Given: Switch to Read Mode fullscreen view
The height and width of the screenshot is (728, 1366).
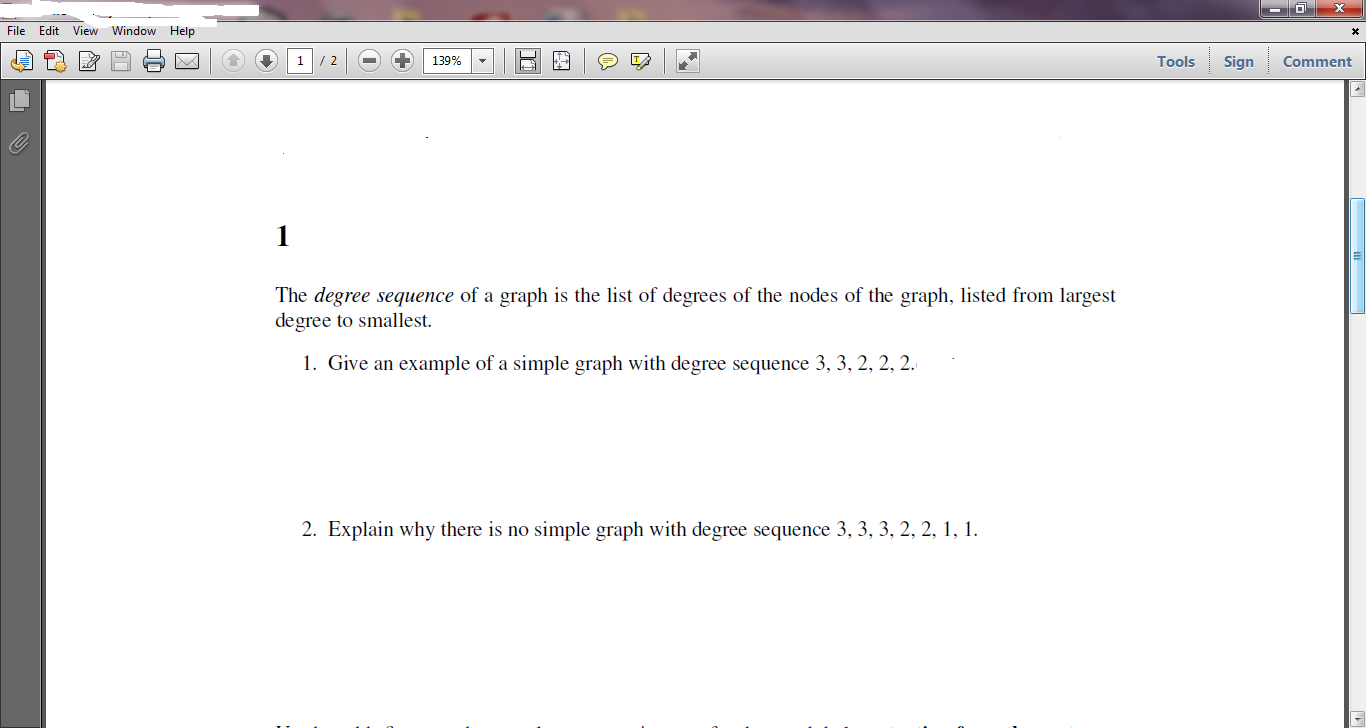Looking at the screenshot, I should point(687,60).
